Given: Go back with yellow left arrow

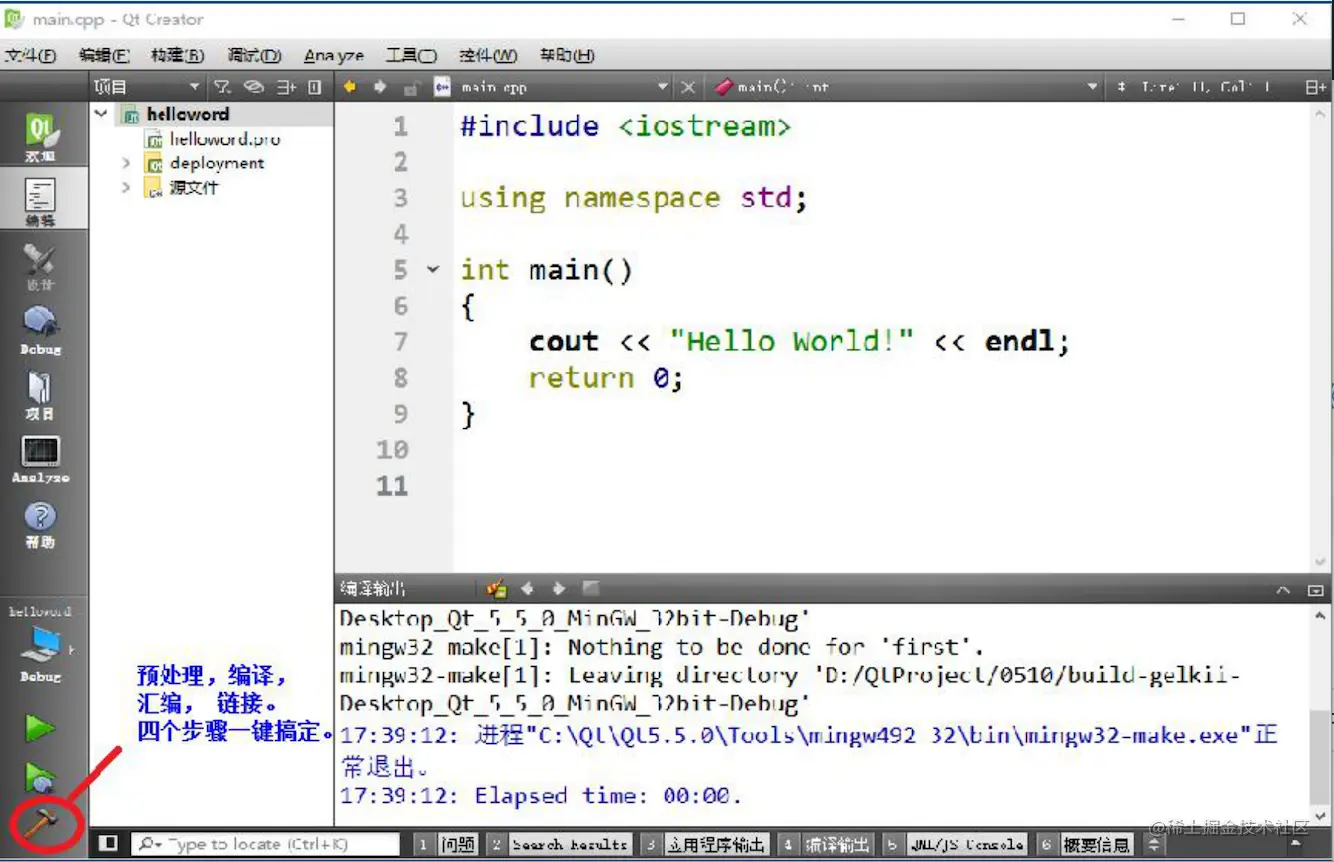Looking at the screenshot, I should (349, 87).
